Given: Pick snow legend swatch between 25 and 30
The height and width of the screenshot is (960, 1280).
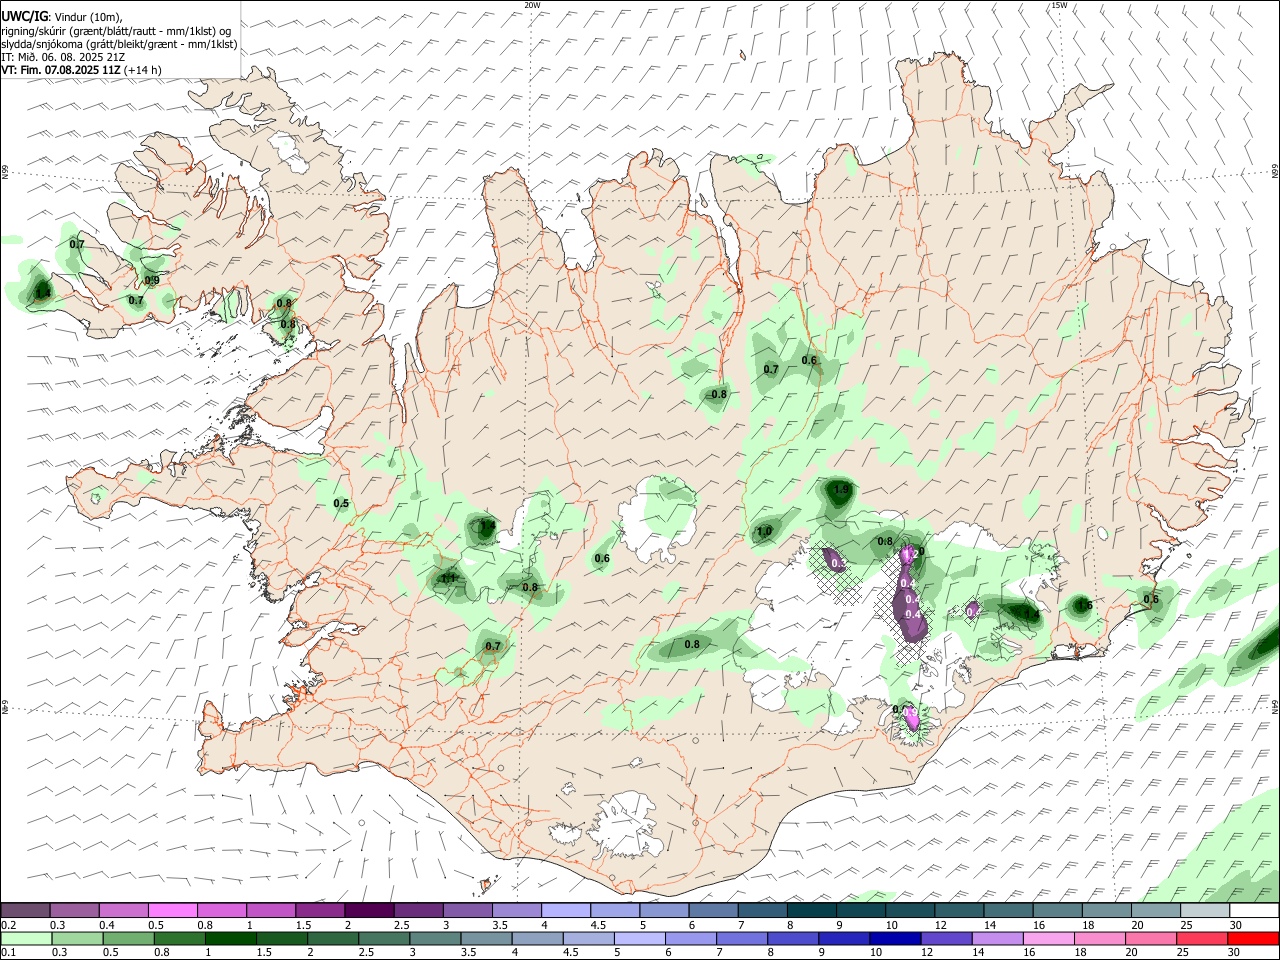Looking at the screenshot, I should (1206, 910).
